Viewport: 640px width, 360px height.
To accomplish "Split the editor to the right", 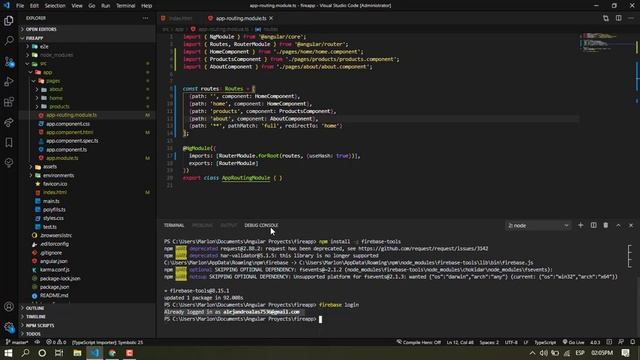I will click(x=618, y=18).
